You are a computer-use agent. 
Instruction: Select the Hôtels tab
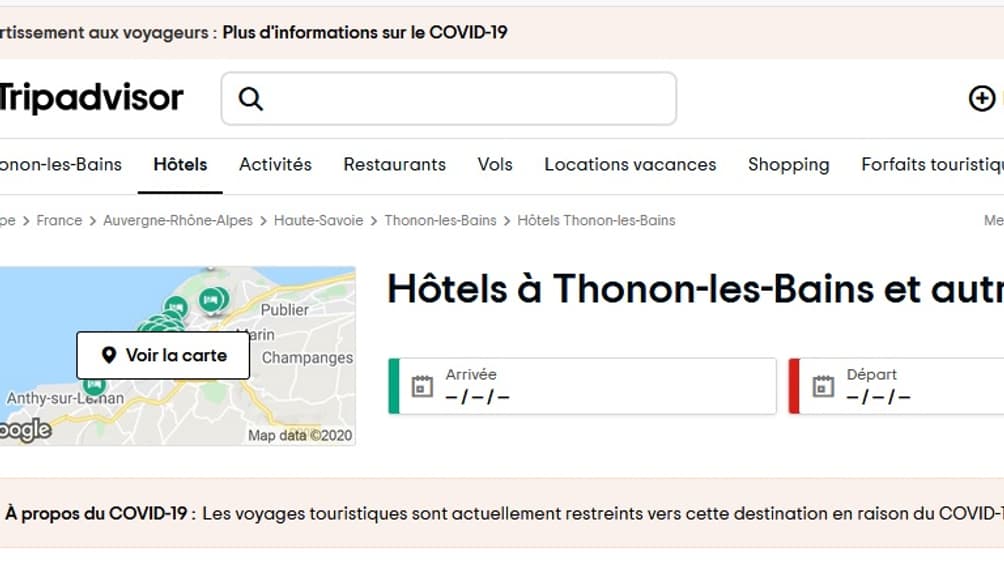(x=180, y=165)
